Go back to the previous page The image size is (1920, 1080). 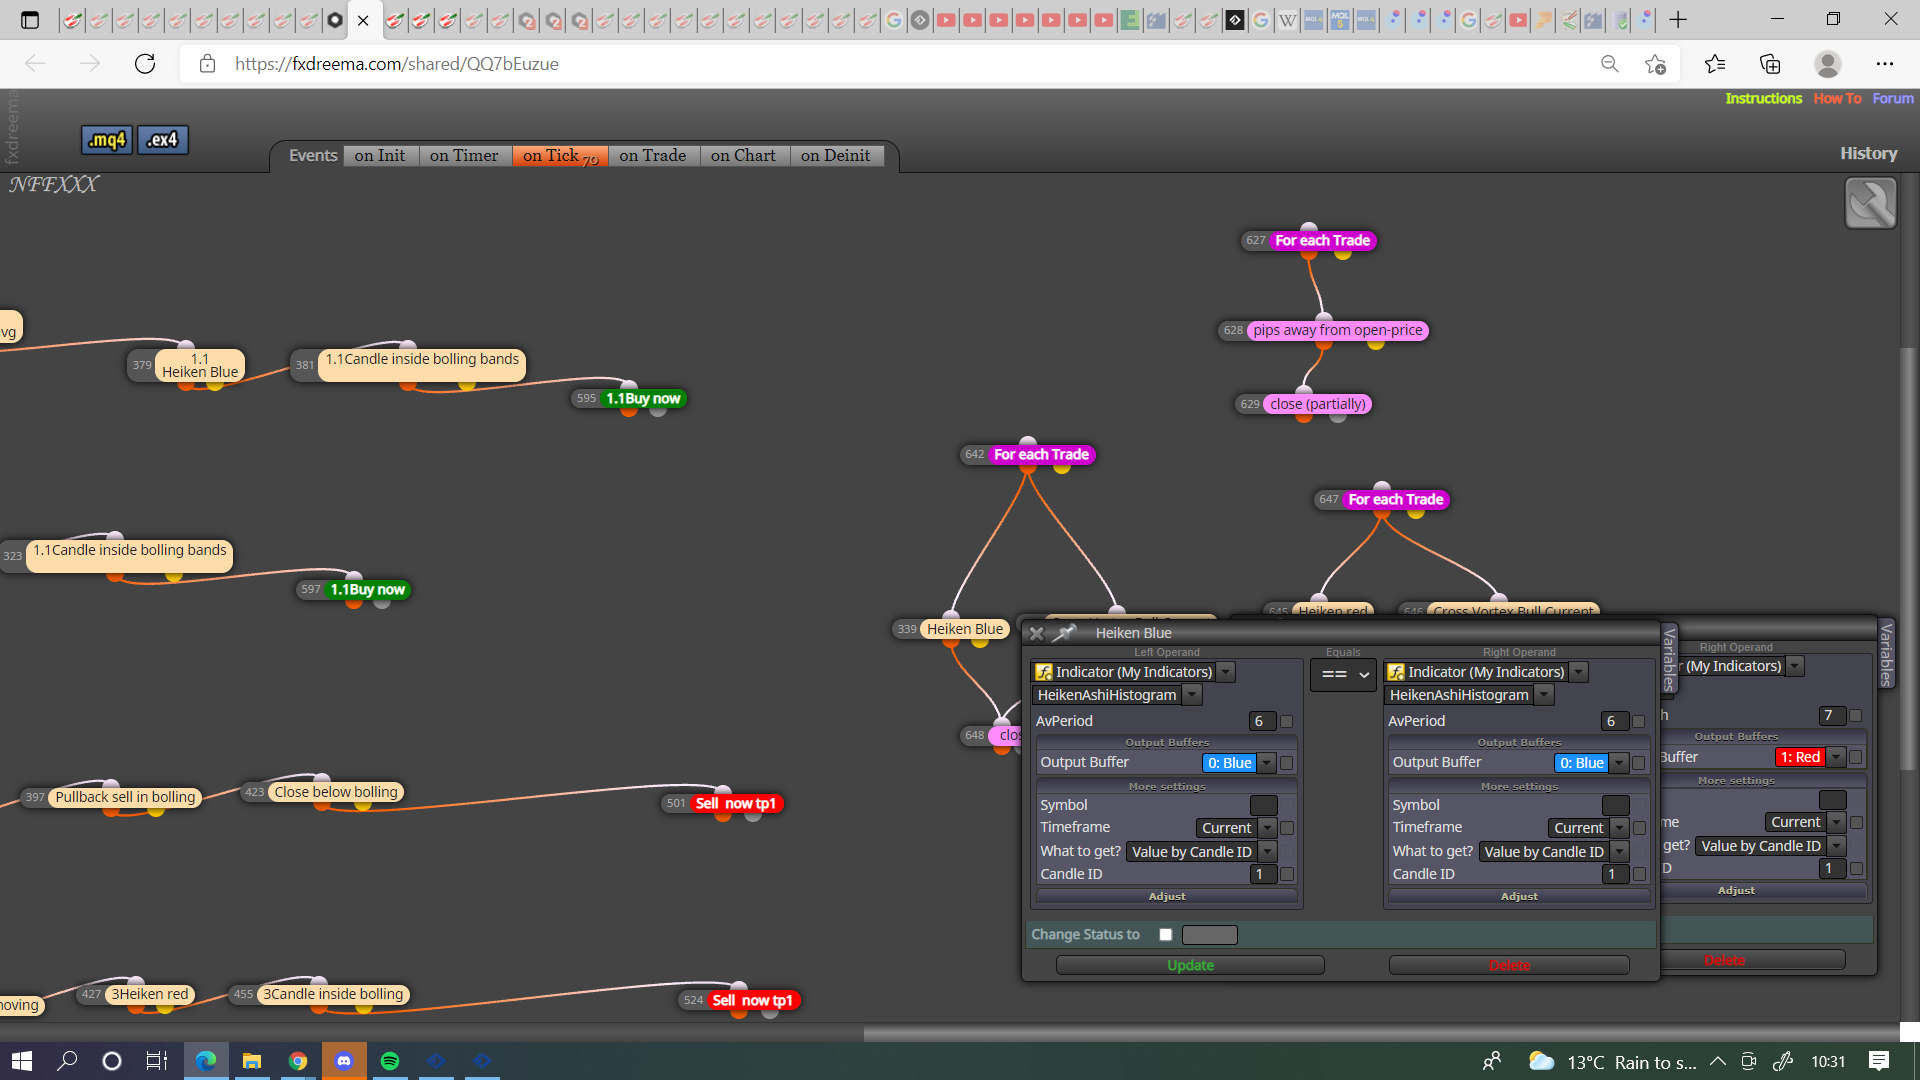tap(35, 64)
